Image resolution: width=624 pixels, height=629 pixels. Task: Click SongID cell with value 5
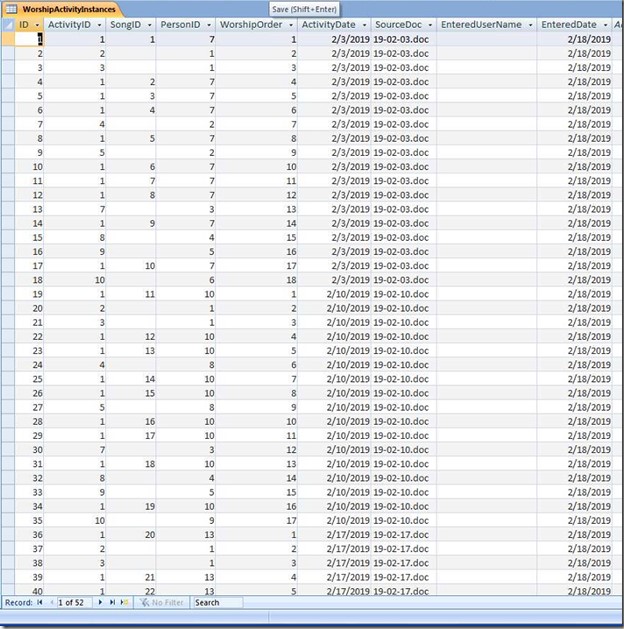[x=131, y=138]
